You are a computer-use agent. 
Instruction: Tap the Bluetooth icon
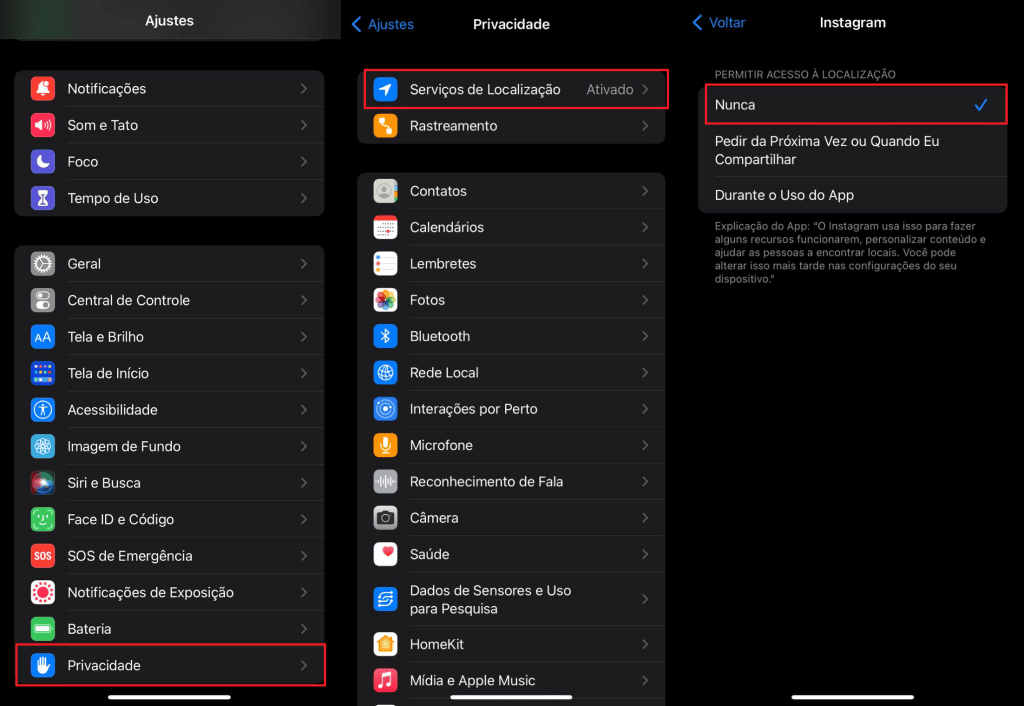(x=385, y=336)
